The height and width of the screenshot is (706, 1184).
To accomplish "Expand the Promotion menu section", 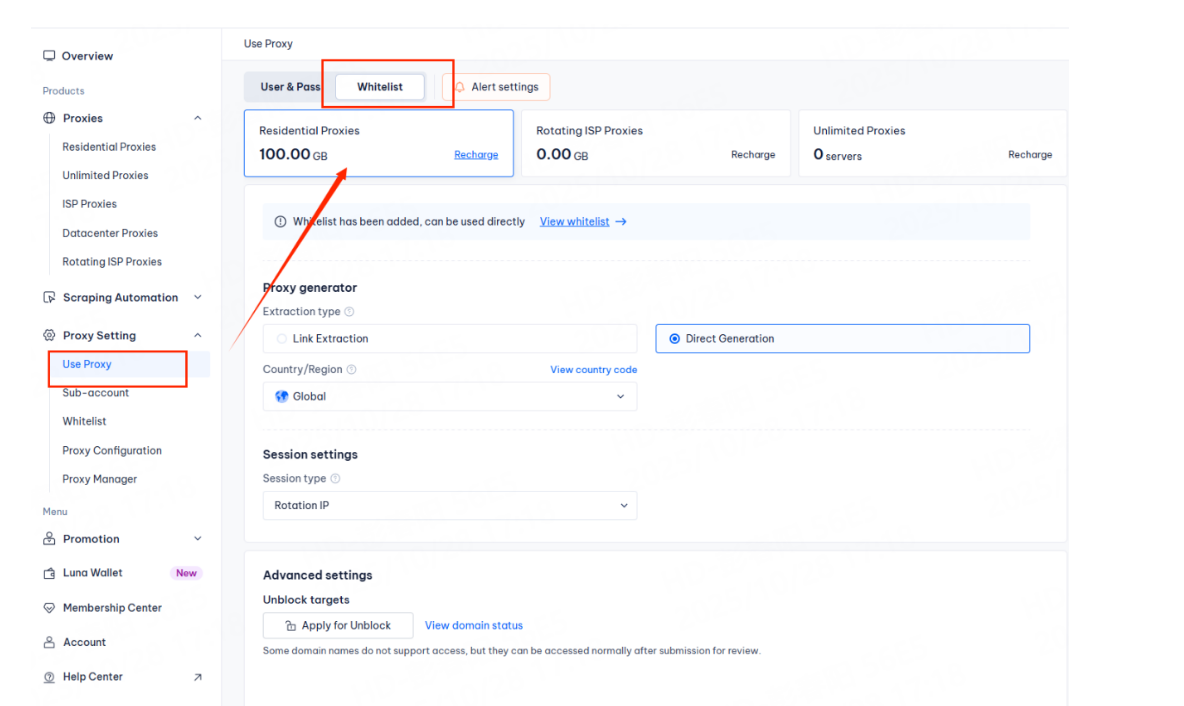I will click(197, 539).
